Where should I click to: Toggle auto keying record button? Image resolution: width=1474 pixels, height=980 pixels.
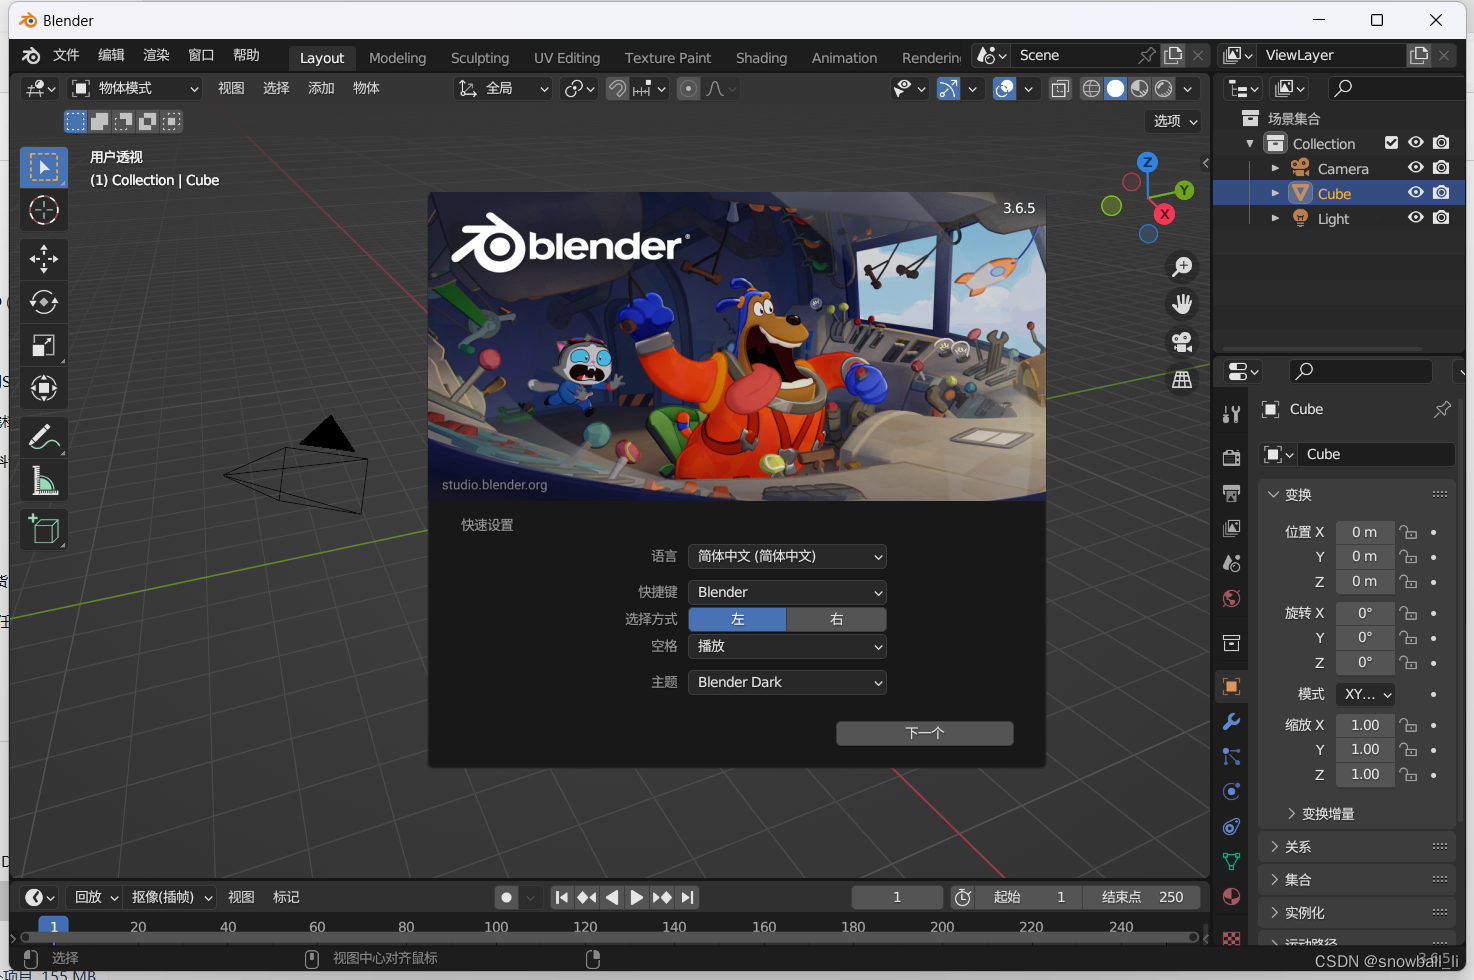coord(507,898)
